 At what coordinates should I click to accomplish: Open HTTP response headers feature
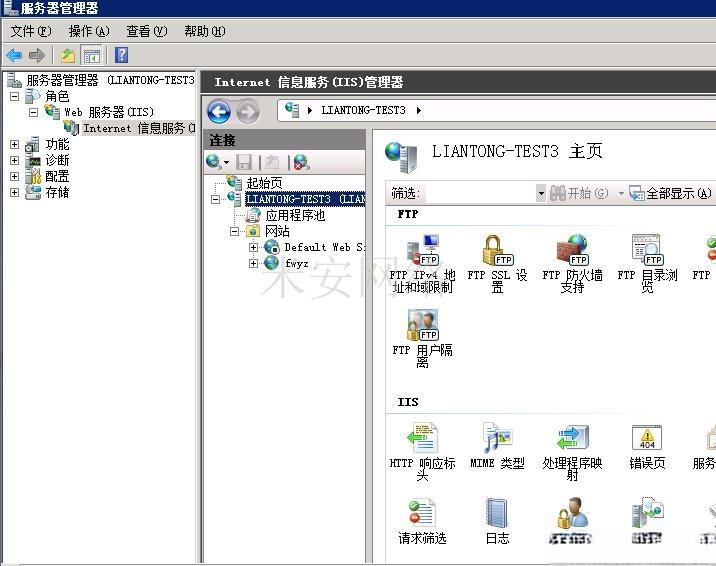(423, 451)
